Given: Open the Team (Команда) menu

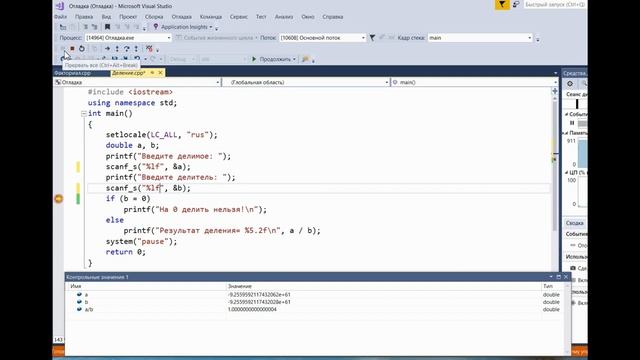Looking at the screenshot, I should (x=211, y=17).
